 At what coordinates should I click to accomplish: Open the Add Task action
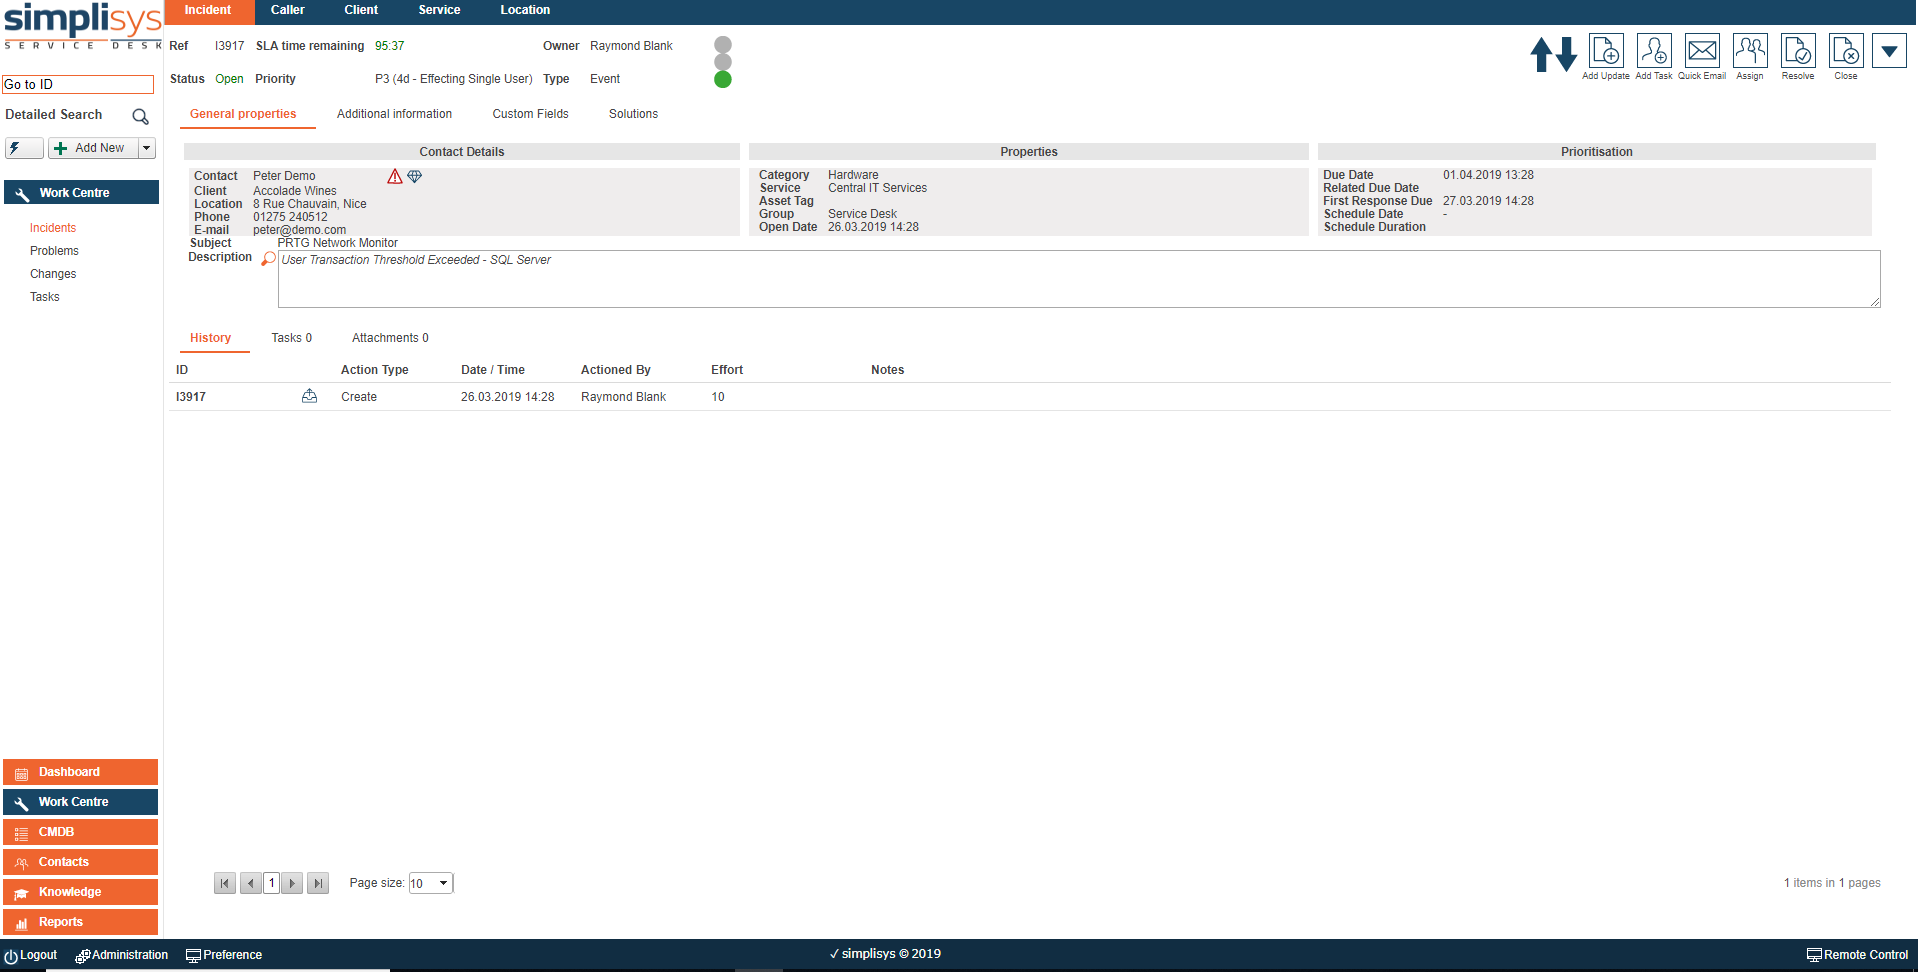(x=1654, y=51)
